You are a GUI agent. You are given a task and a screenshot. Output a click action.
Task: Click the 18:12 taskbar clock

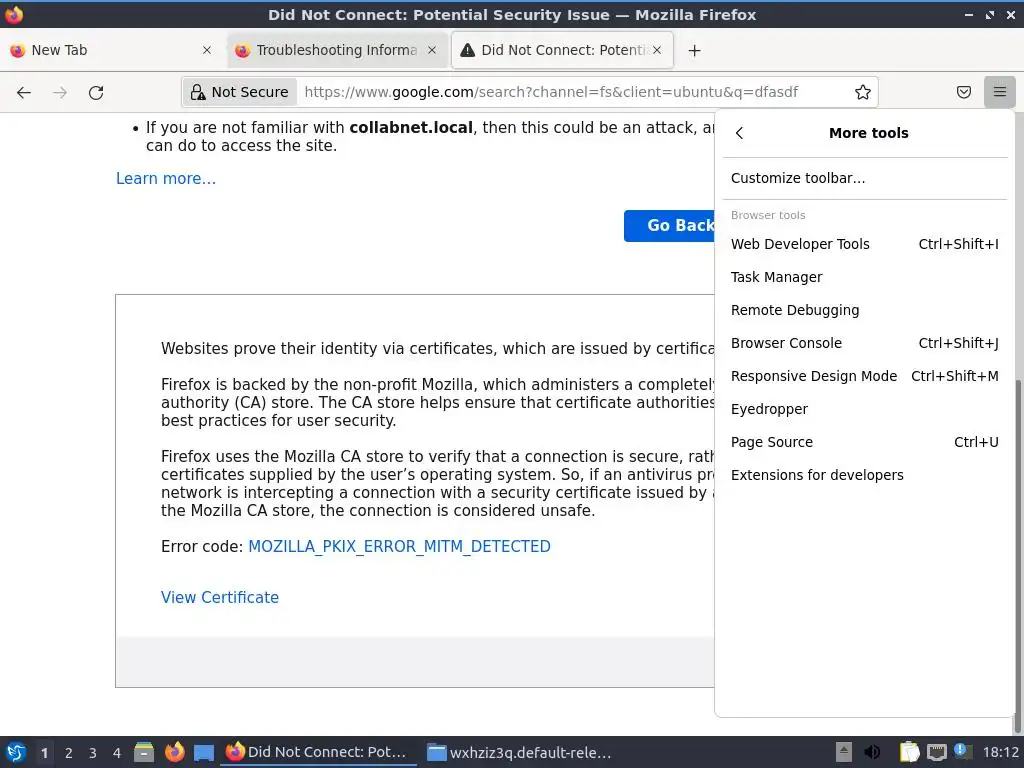(x=1000, y=752)
